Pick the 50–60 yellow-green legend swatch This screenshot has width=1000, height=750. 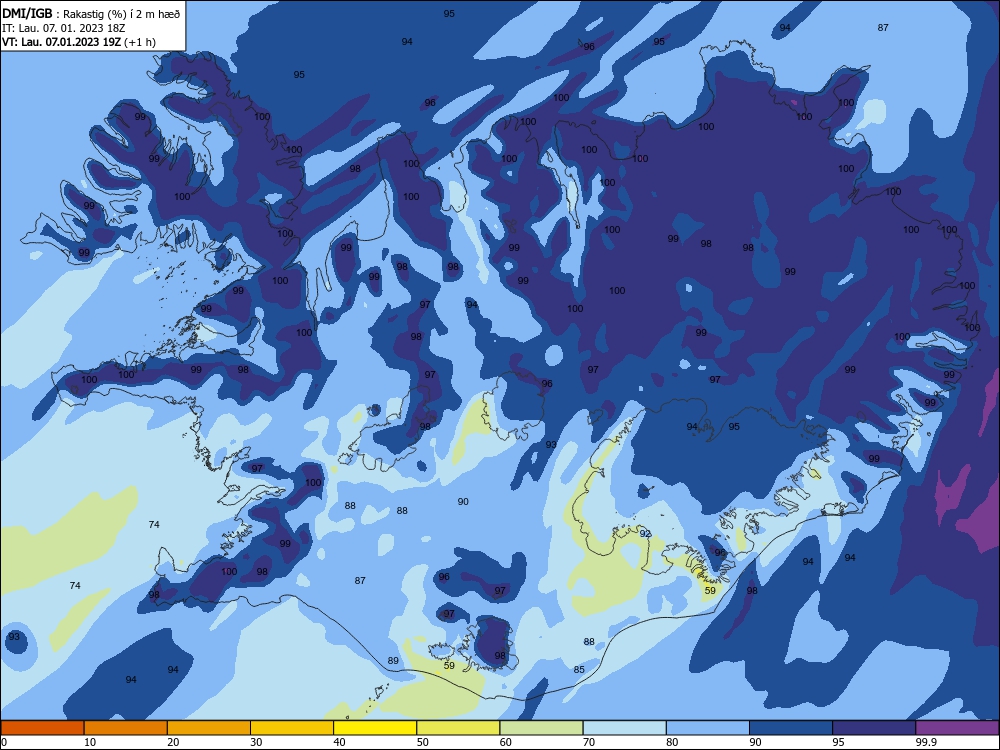coord(458,728)
